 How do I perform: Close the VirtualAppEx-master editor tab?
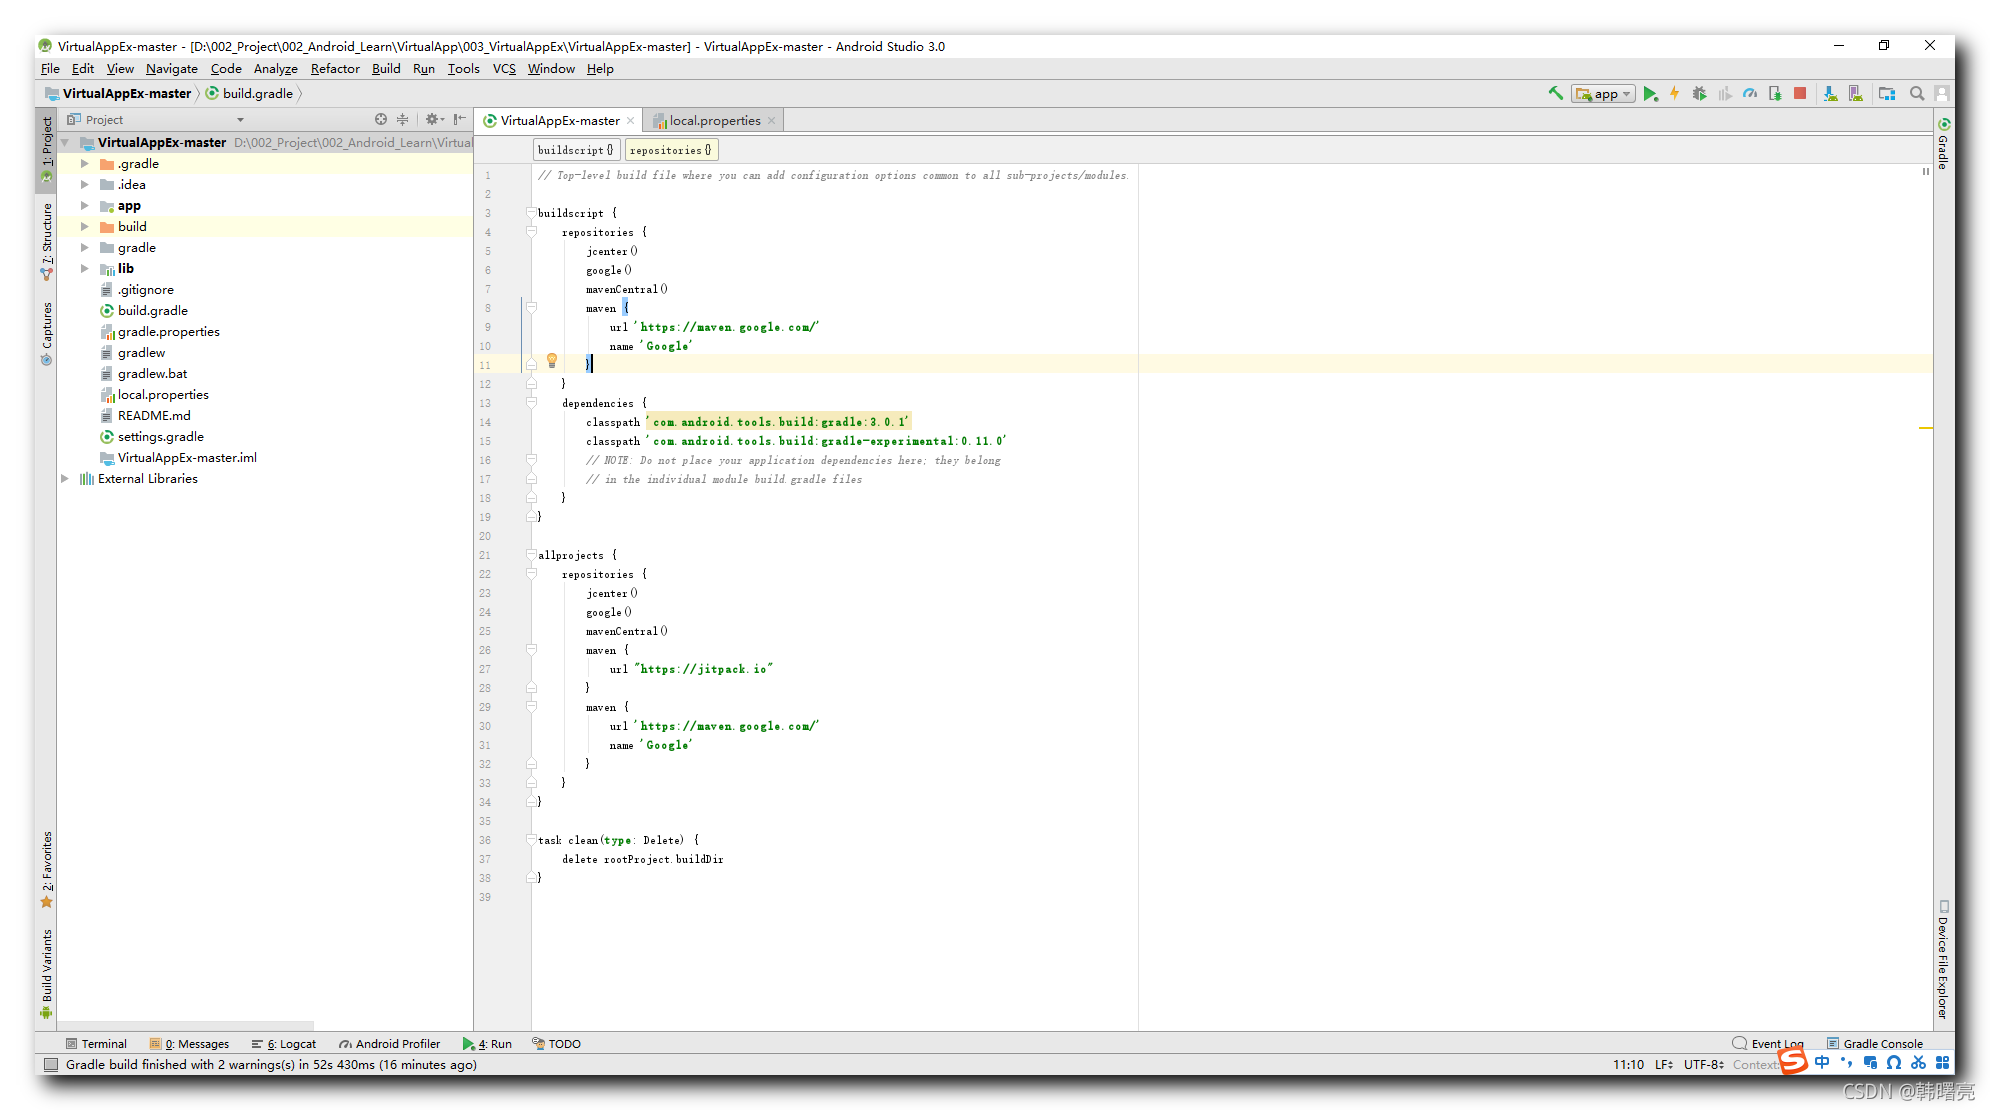[631, 121]
